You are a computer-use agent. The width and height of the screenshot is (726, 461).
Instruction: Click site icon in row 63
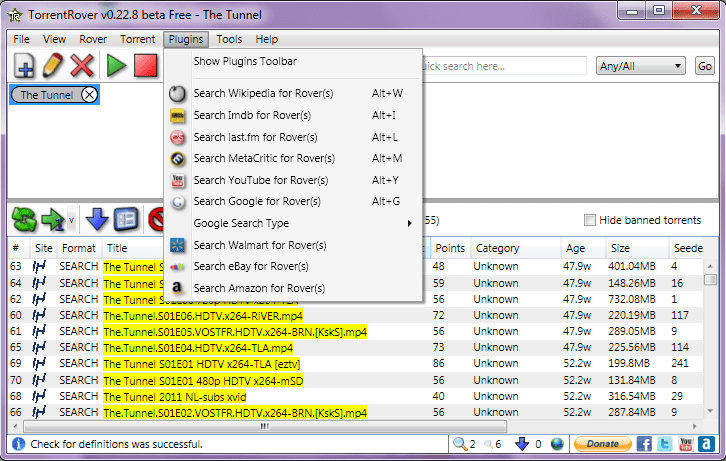[x=39, y=267]
